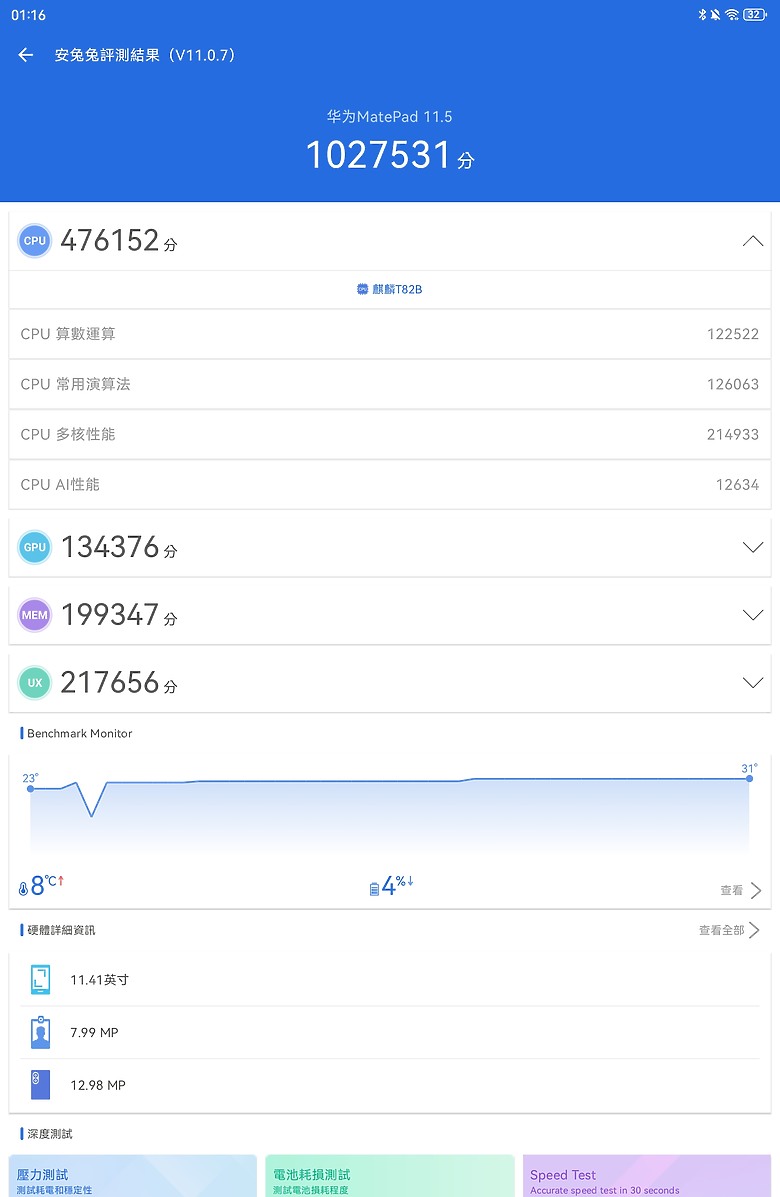Open 查看 benchmark monitor details

point(740,890)
